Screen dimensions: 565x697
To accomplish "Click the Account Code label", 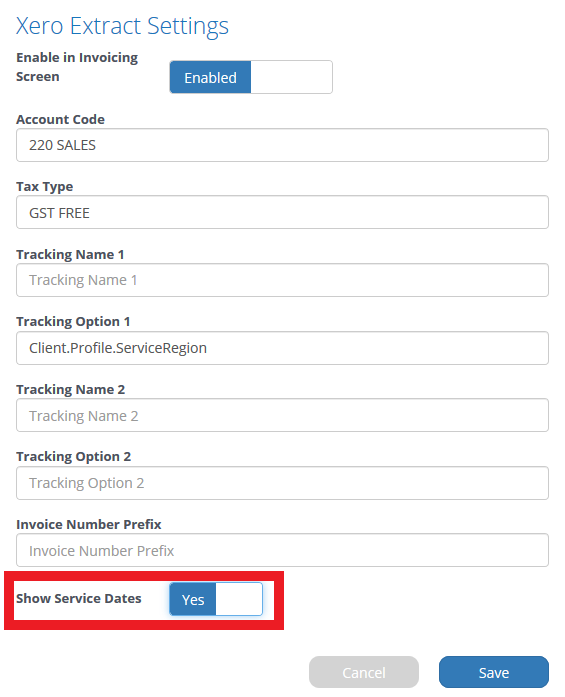I will pos(60,119).
